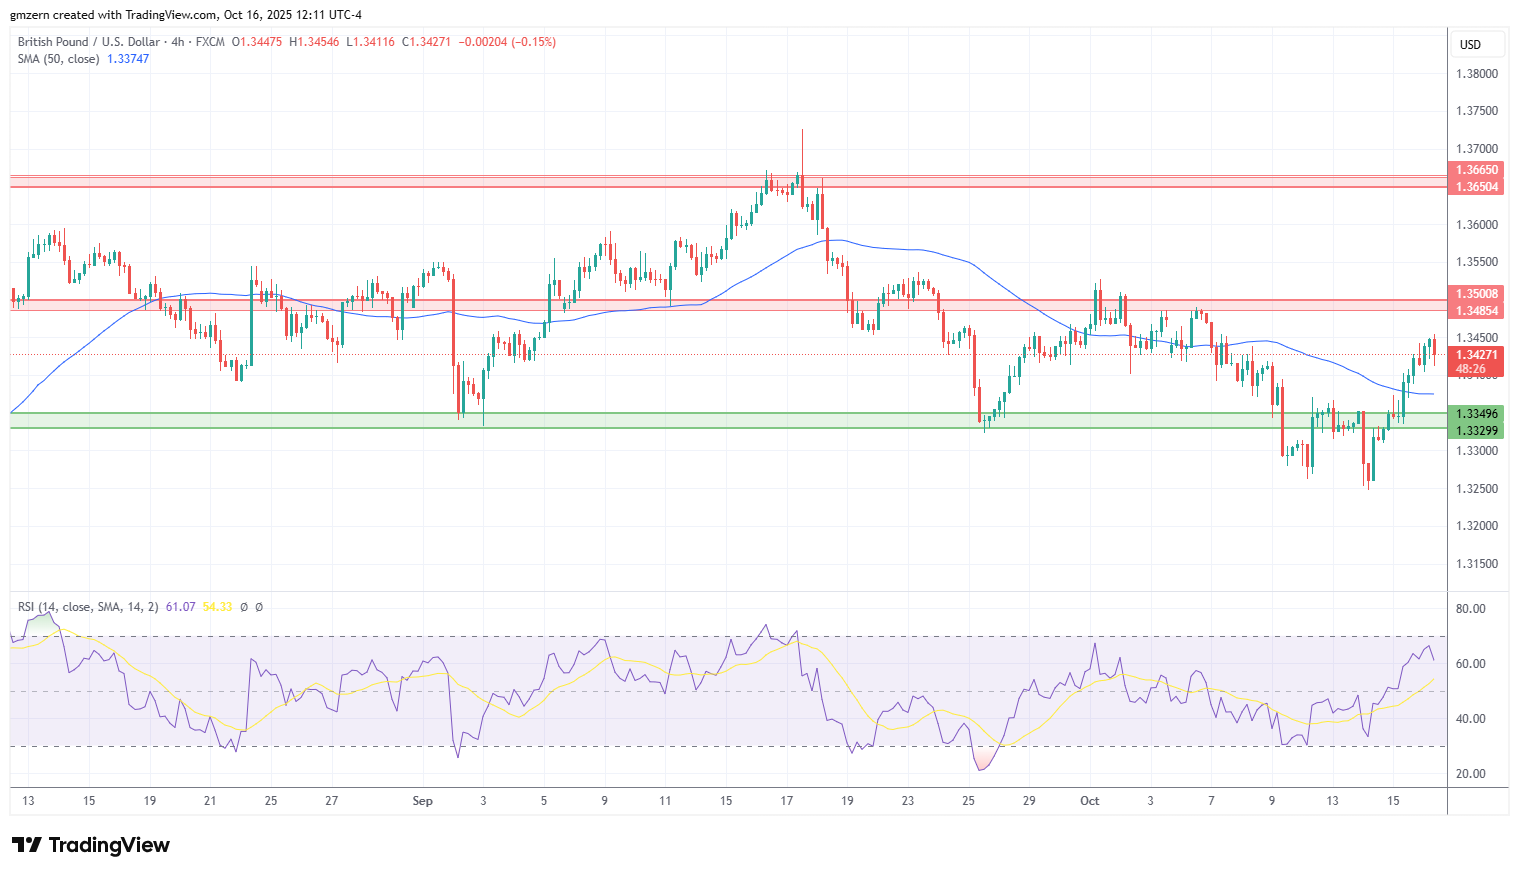Click the red 1.34854 price label

click(1476, 311)
